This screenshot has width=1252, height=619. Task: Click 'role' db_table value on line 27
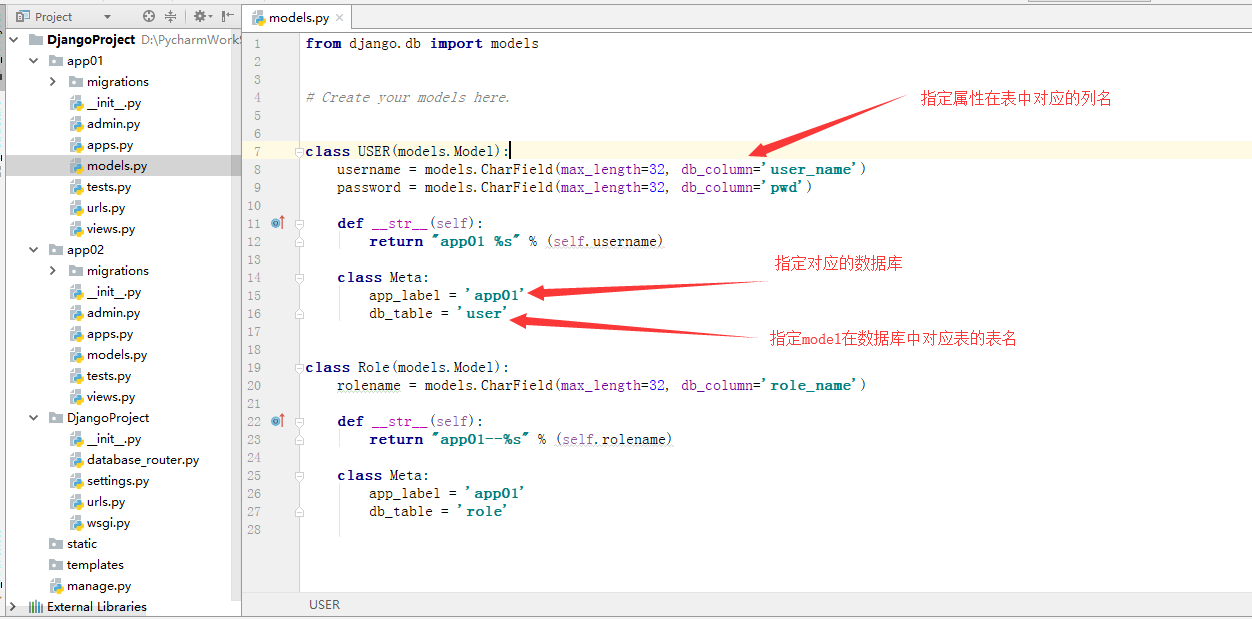(x=483, y=512)
